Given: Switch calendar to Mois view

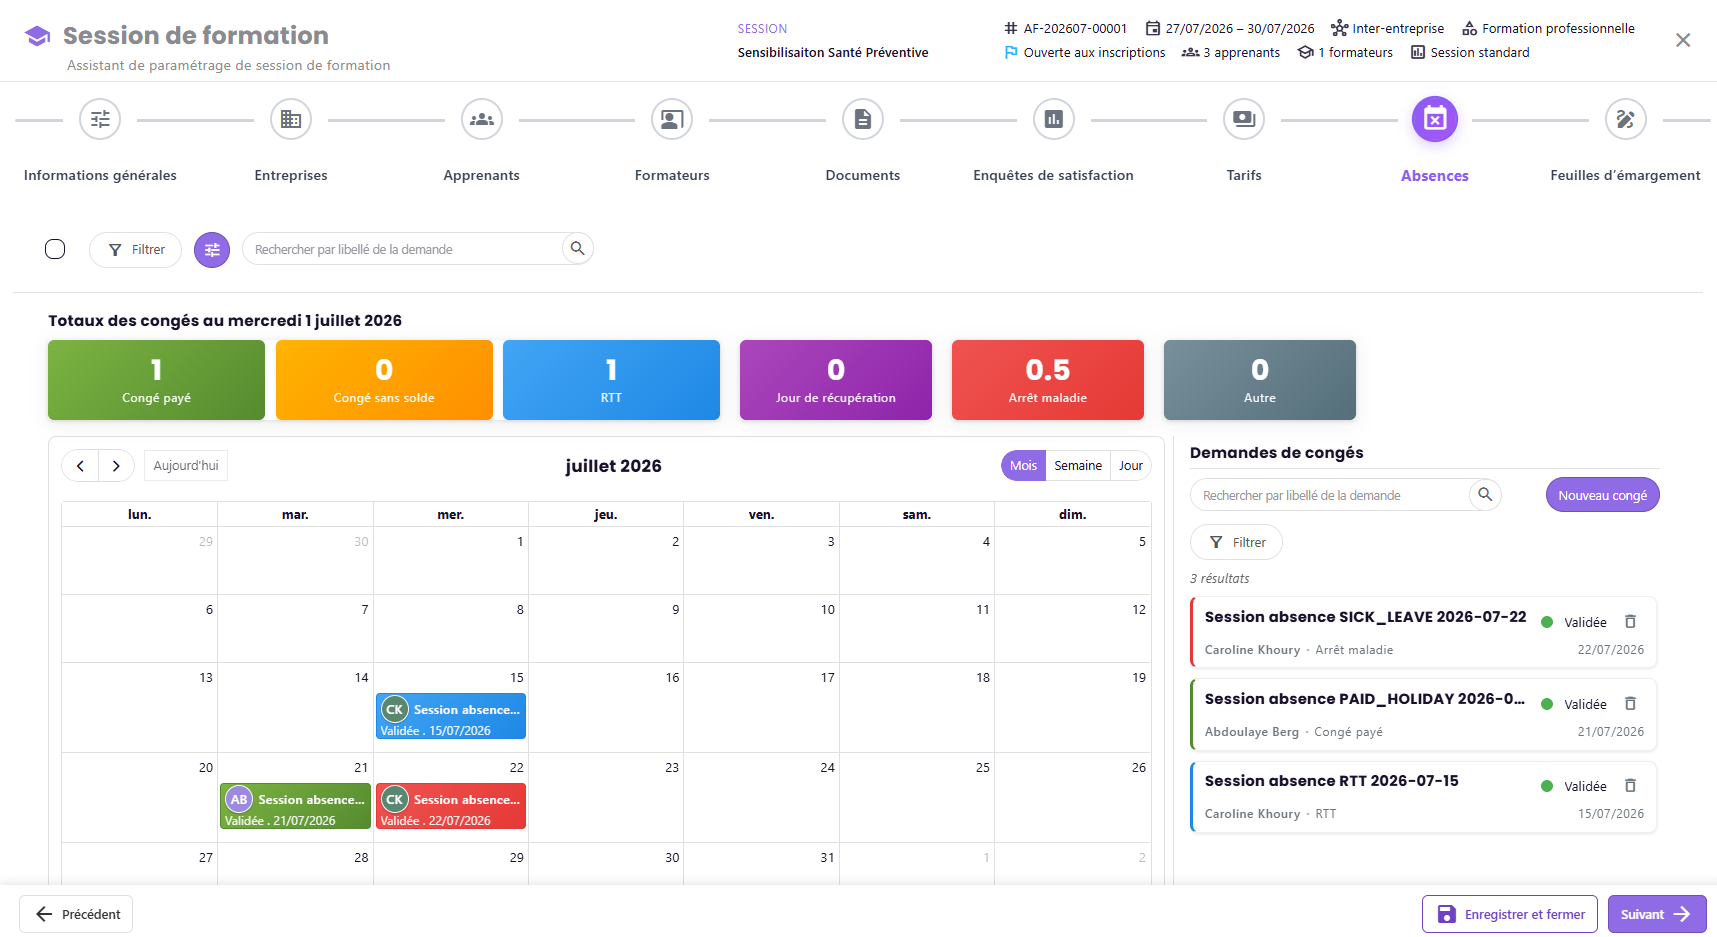Looking at the screenshot, I should [x=1023, y=466].
